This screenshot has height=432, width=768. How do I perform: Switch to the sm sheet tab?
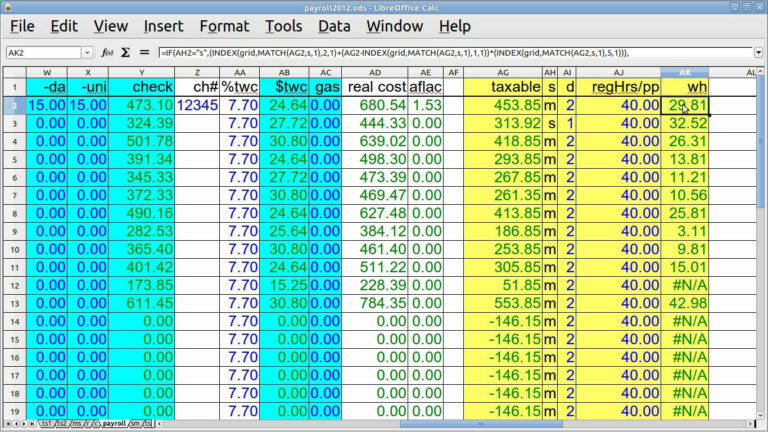point(134,425)
